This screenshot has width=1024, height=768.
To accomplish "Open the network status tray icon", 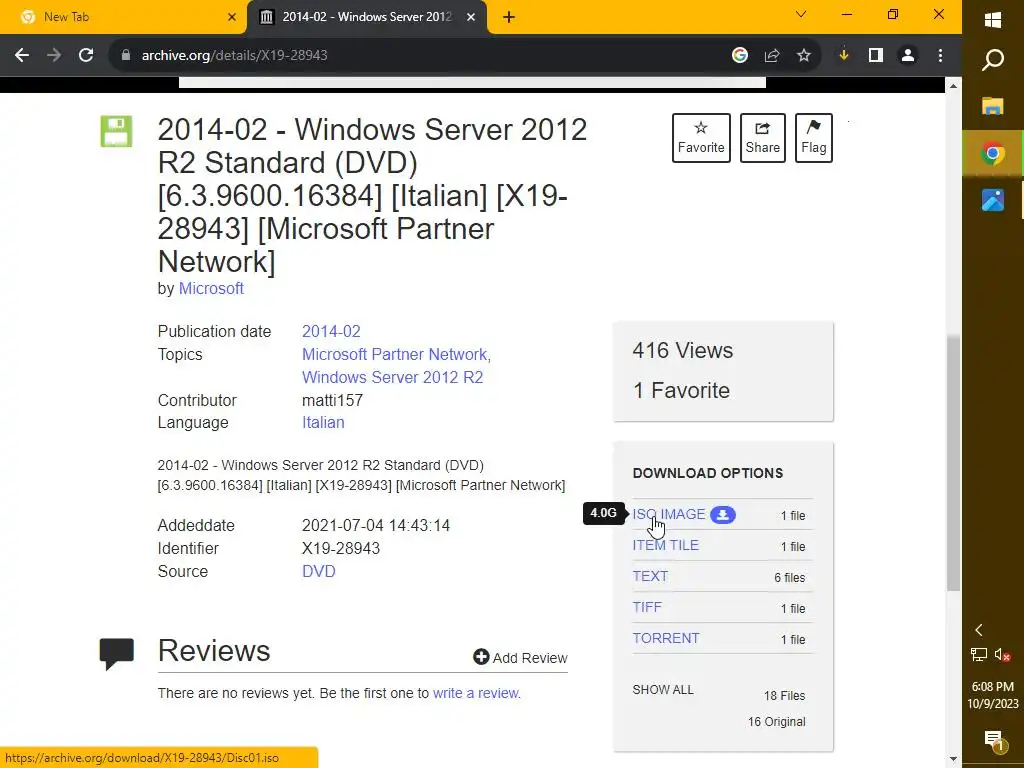I will 978,654.
